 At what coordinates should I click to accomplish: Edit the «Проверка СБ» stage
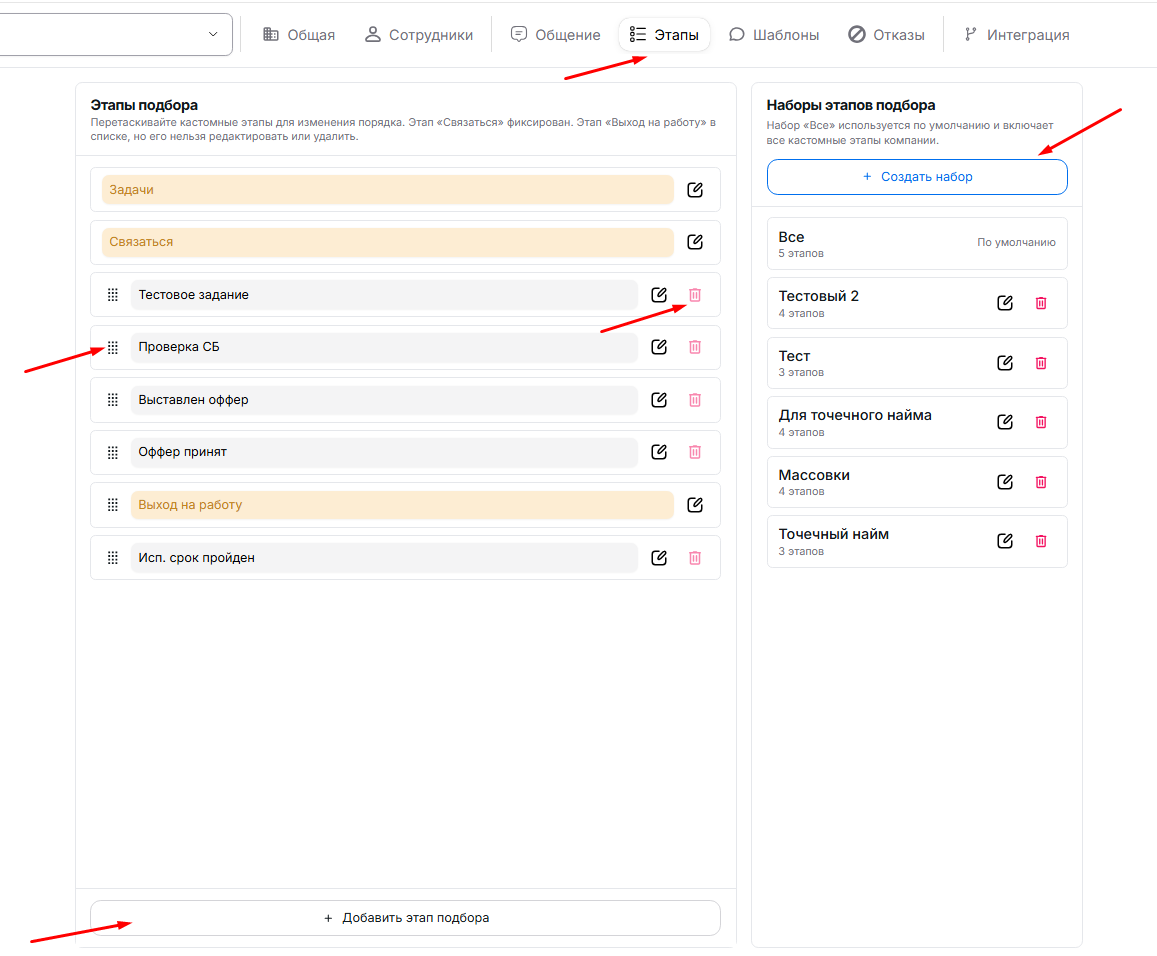659,347
